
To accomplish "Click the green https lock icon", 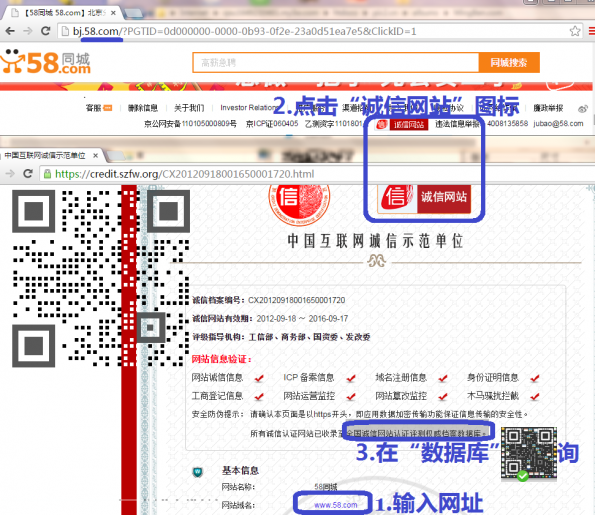I will [x=47, y=174].
